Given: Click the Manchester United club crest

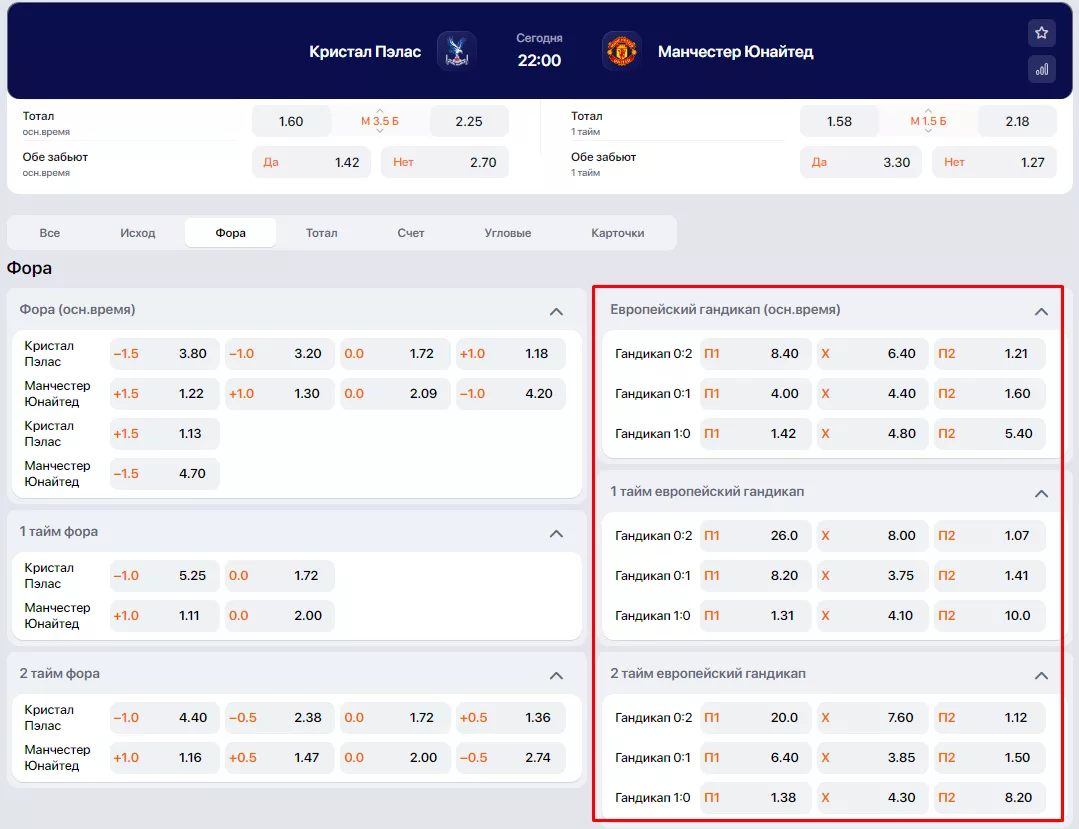Looking at the screenshot, I should pyautogui.click(x=621, y=51).
